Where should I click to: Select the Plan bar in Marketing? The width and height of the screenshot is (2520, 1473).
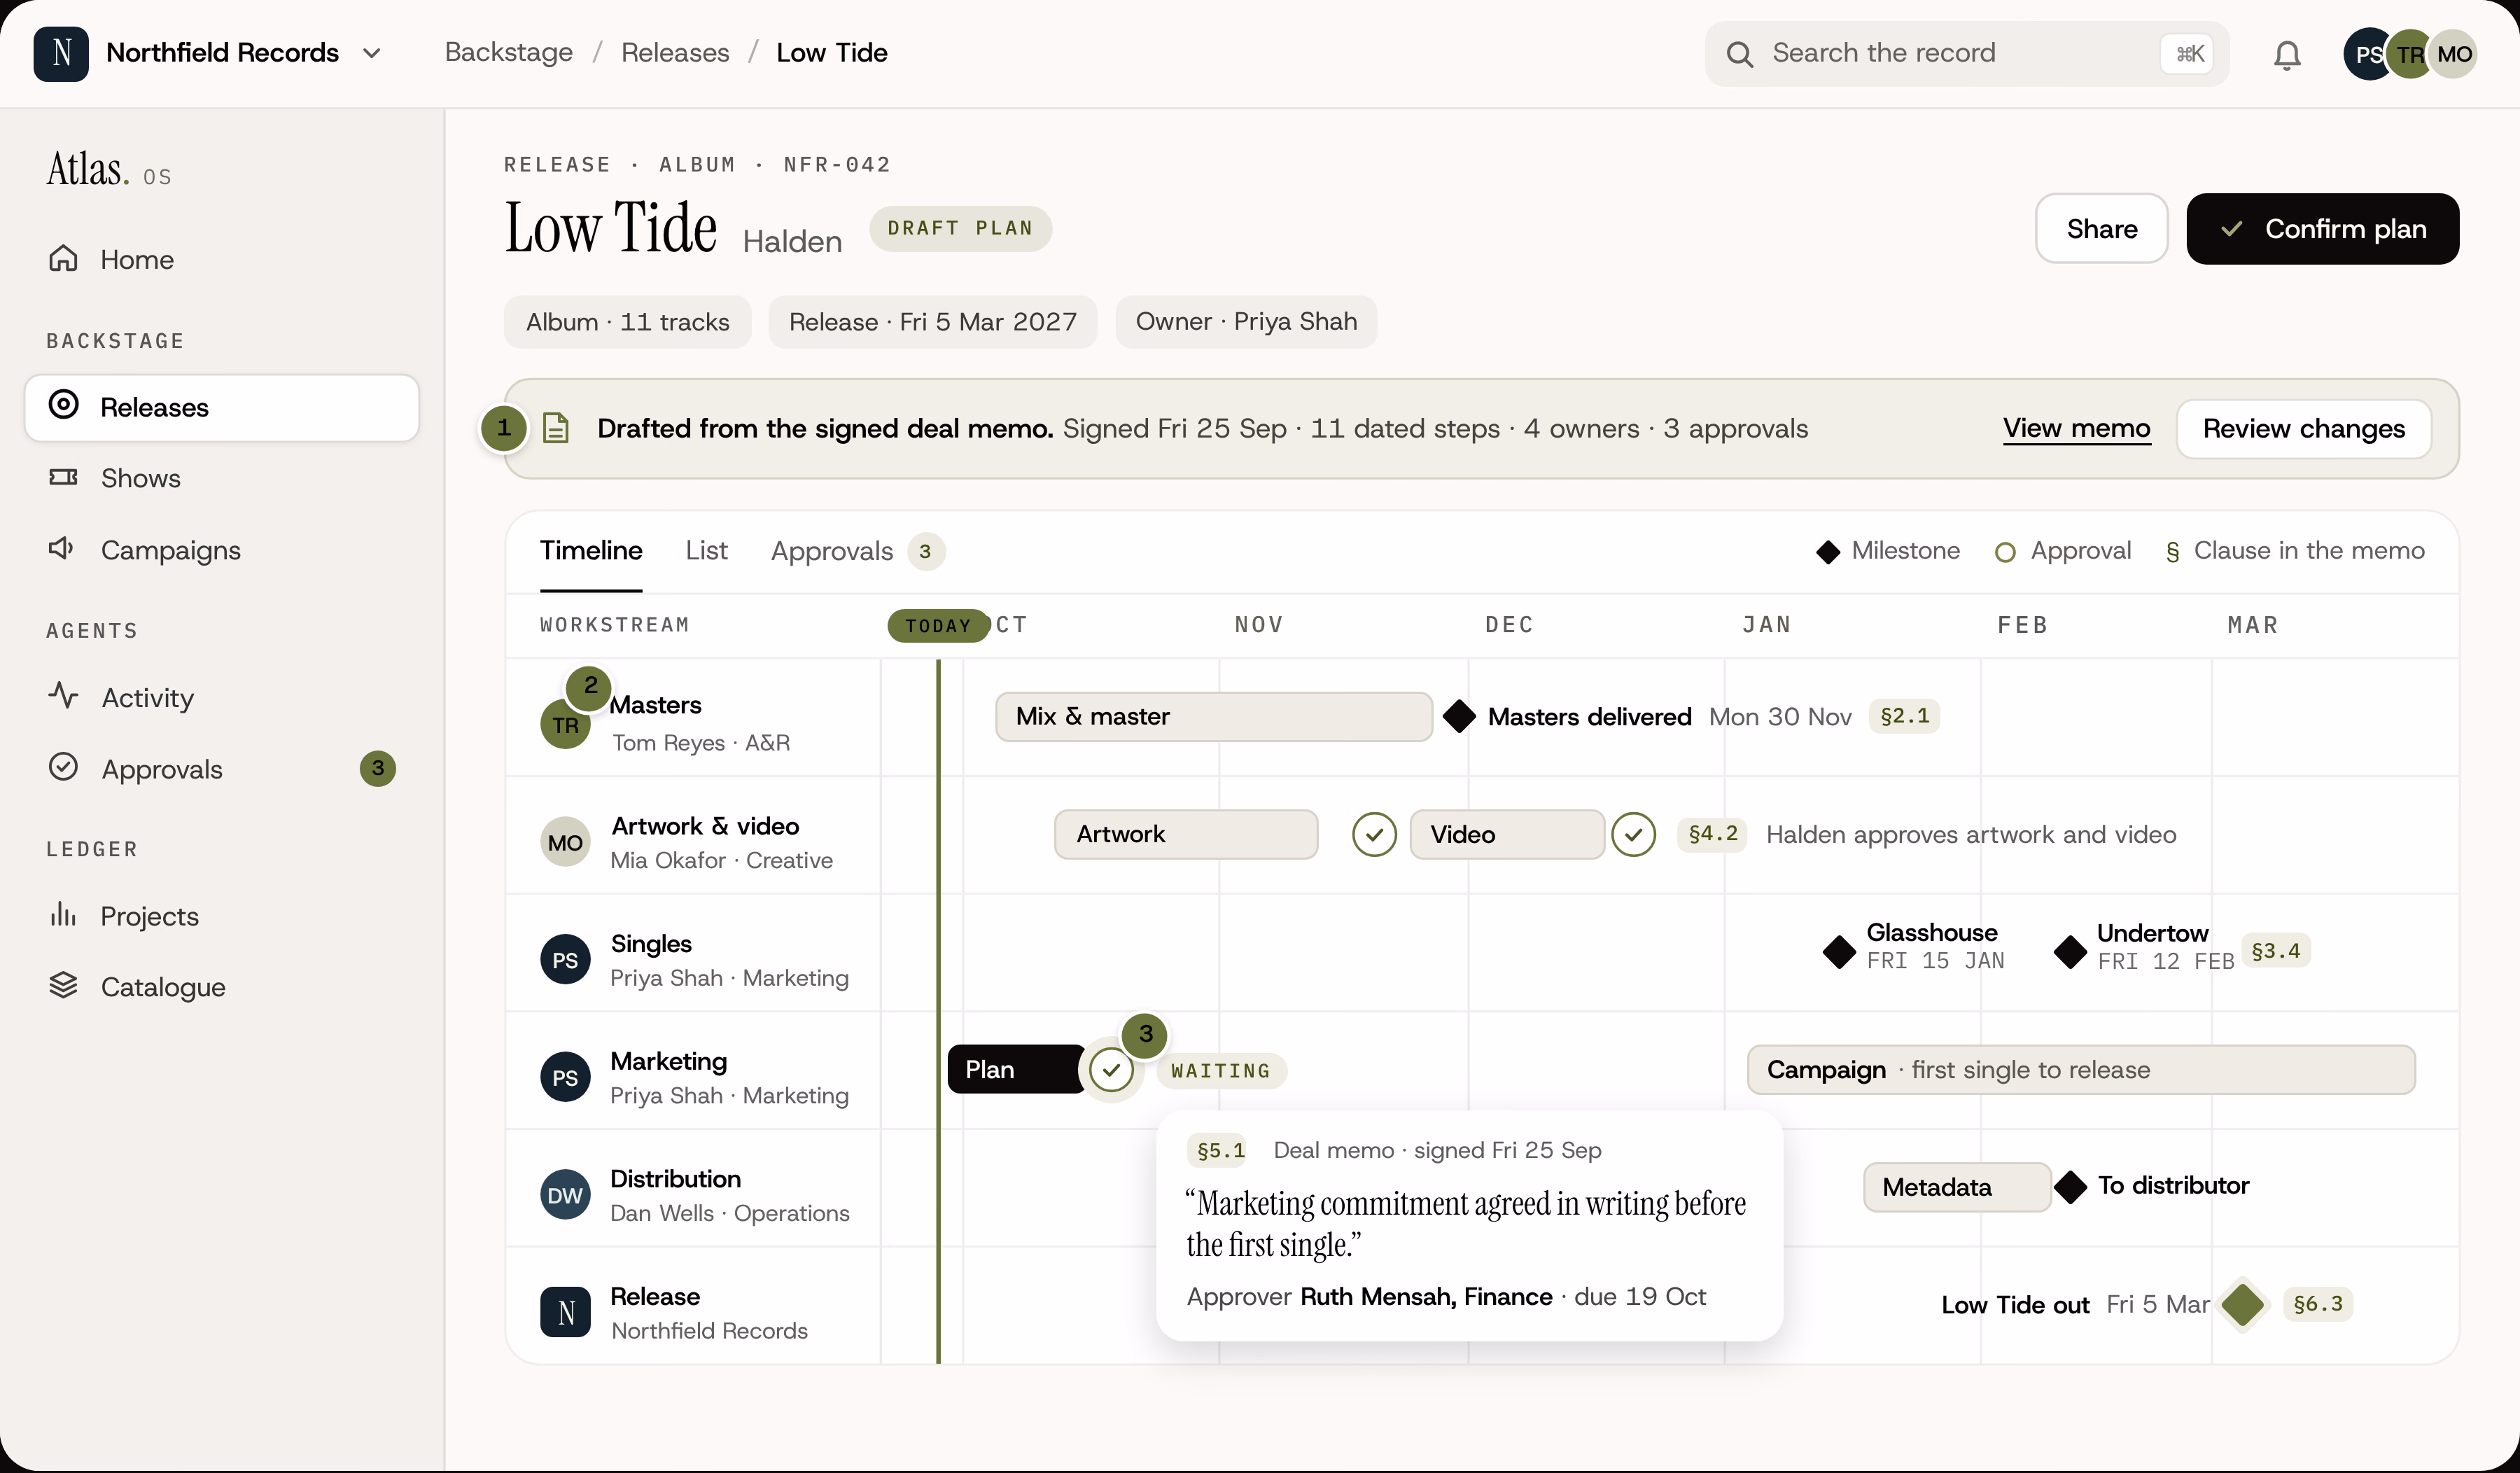1015,1069
